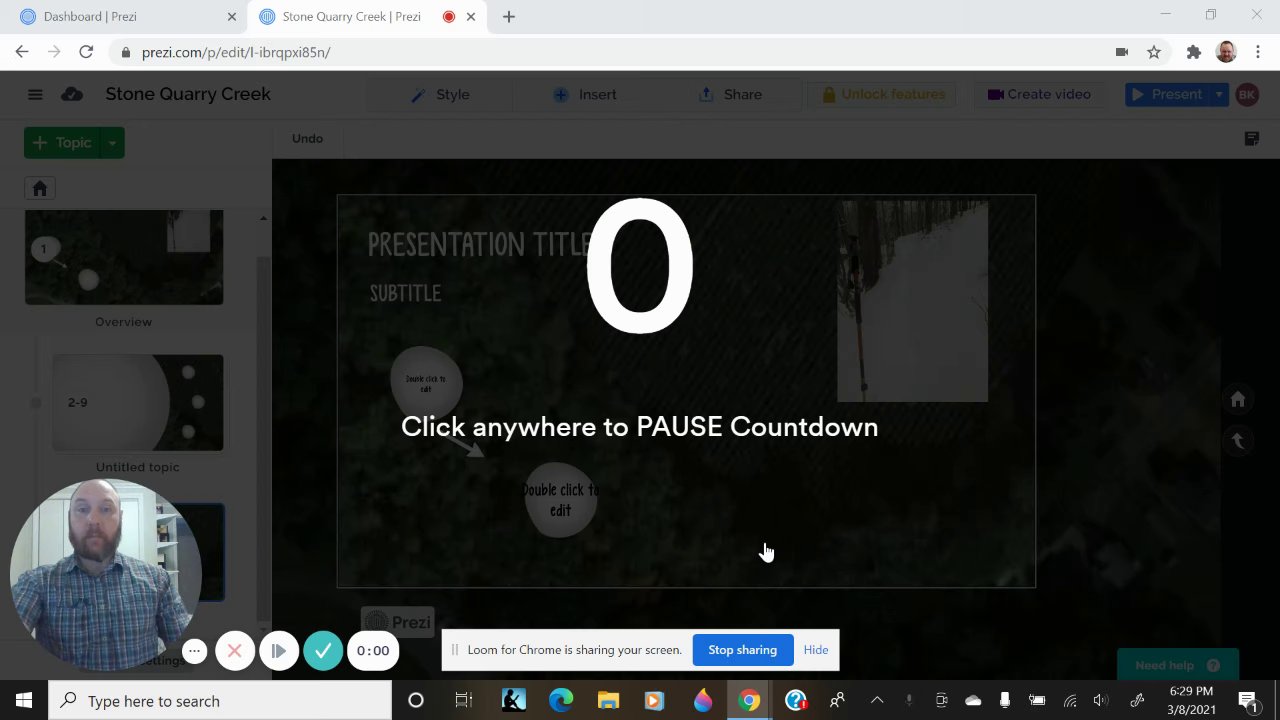The image size is (1280, 720).
Task: Open the presenter notes icon
Action: pyautogui.click(x=1251, y=138)
